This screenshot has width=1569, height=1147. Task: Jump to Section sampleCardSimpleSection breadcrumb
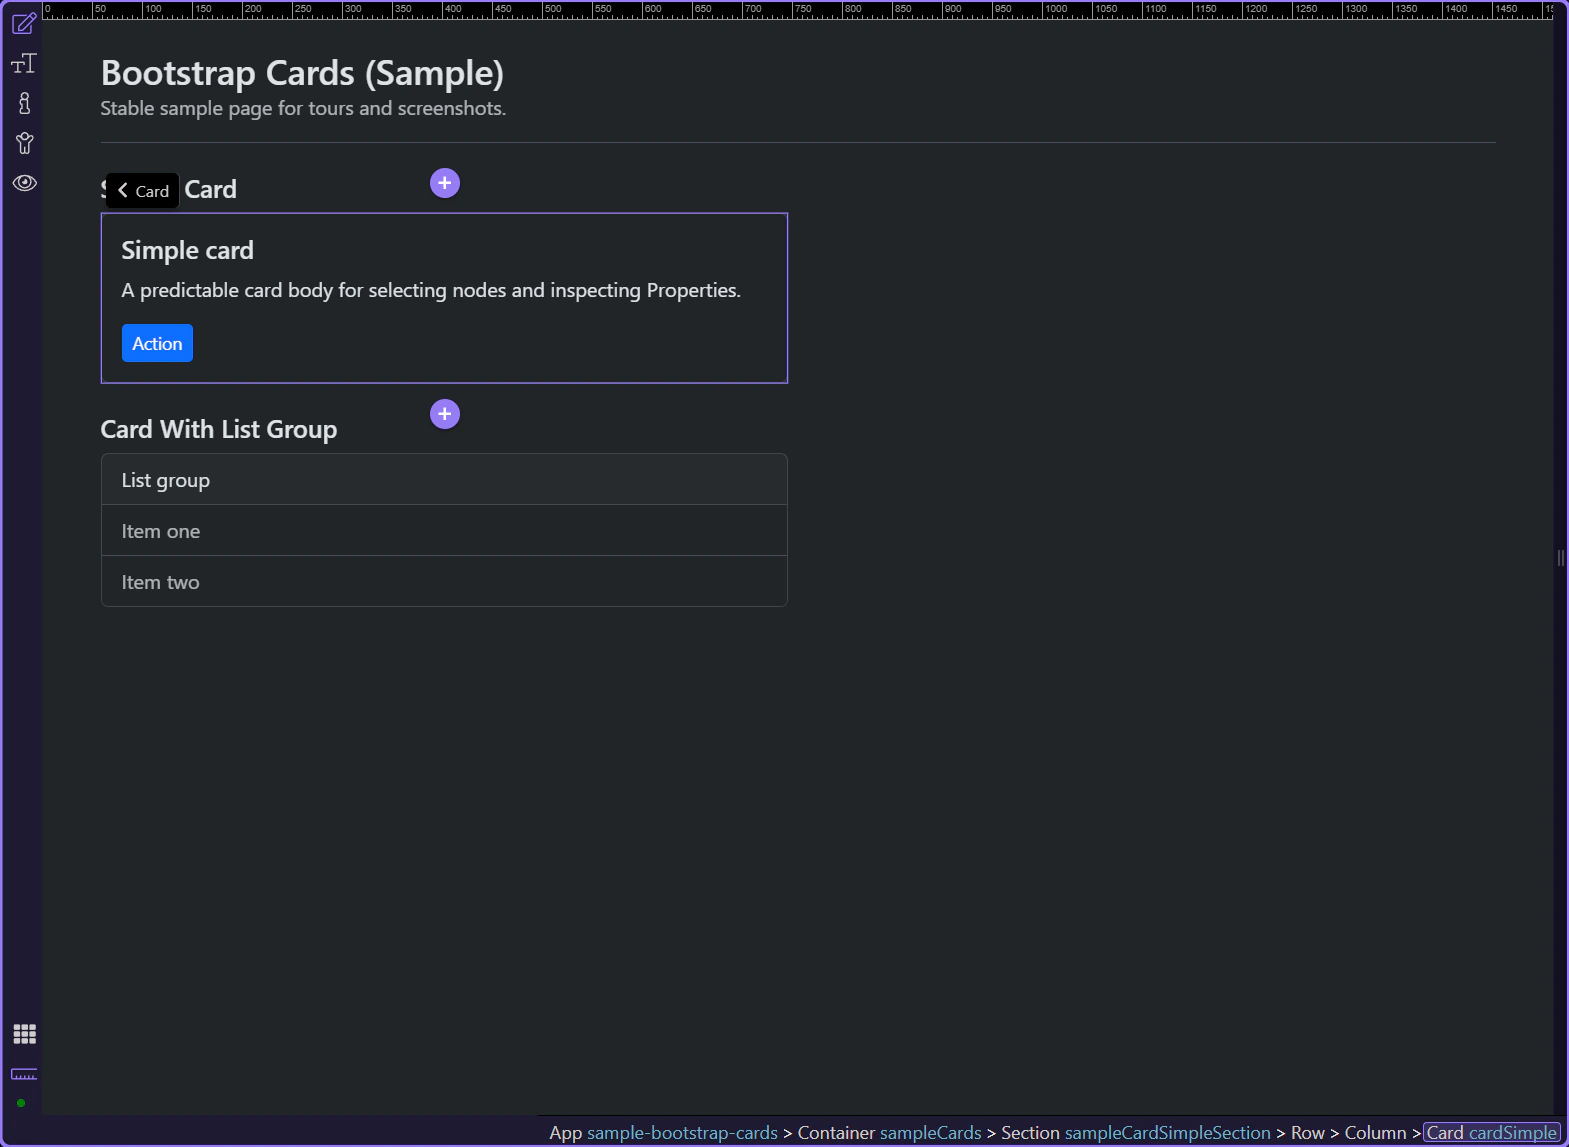pyautogui.click(x=1135, y=1133)
